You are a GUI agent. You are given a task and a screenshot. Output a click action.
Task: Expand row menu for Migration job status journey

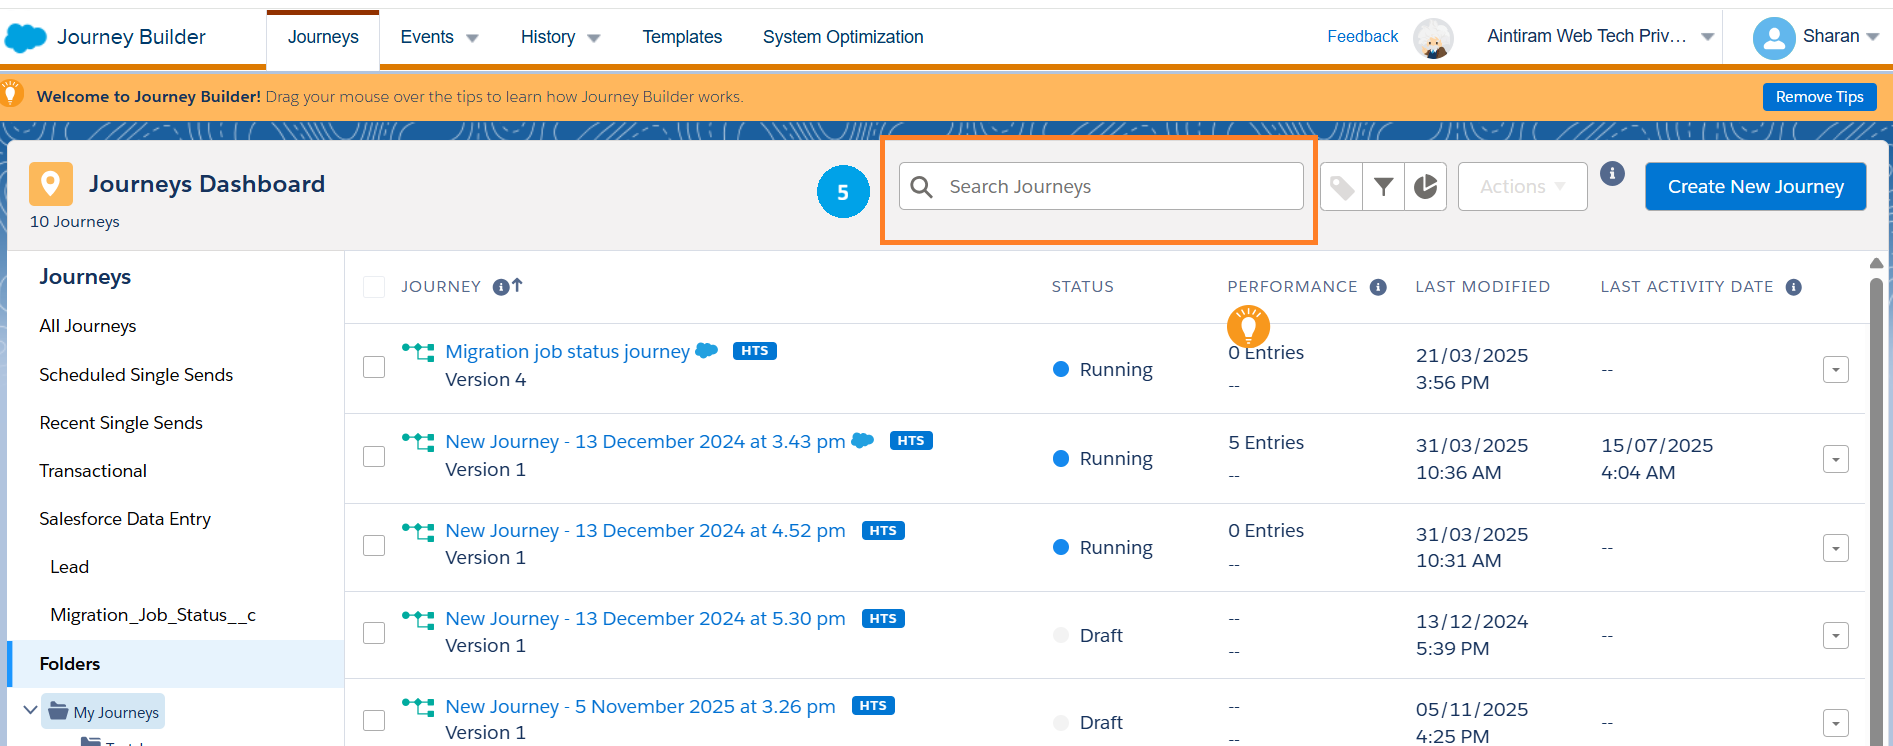tap(1835, 369)
